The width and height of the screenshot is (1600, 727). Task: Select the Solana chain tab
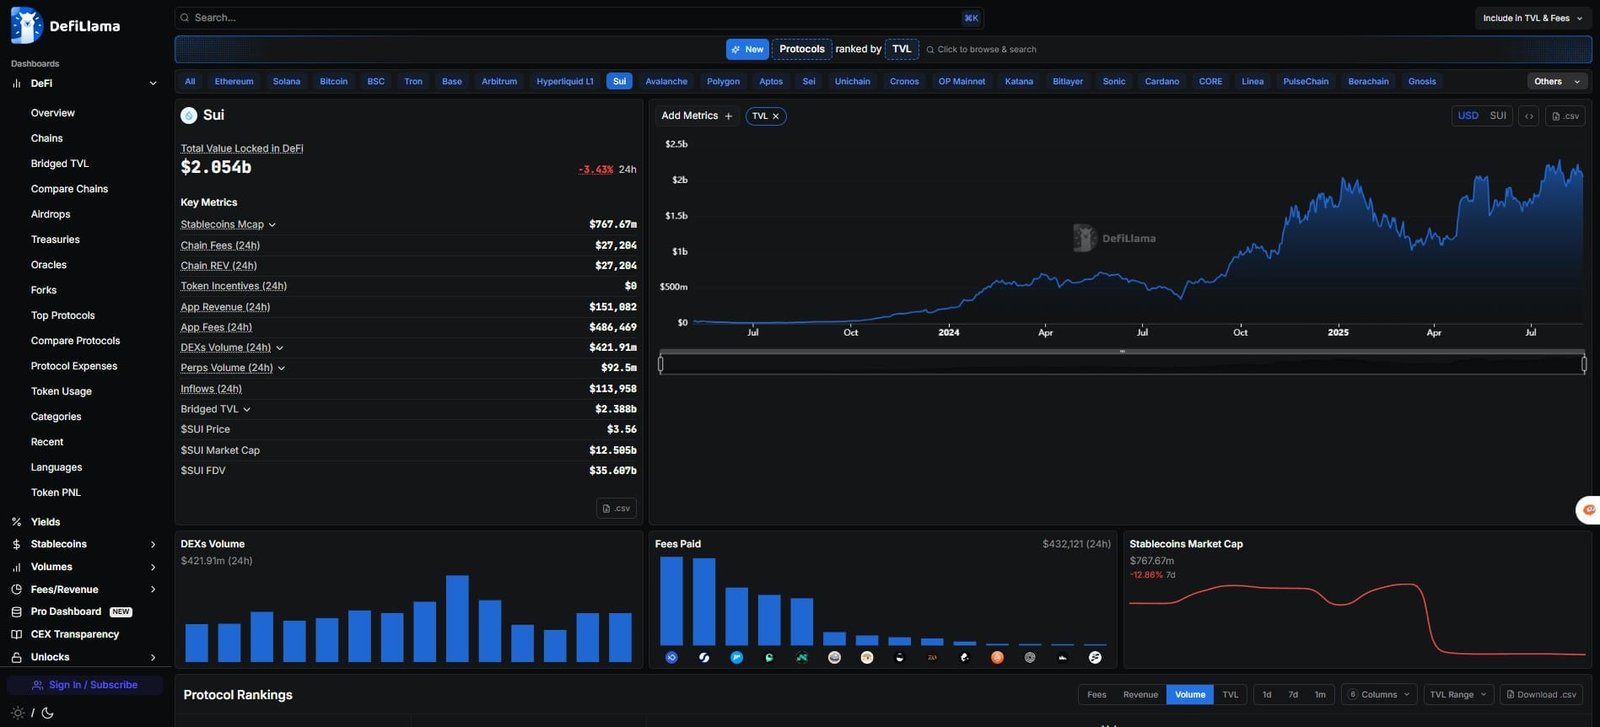coord(286,81)
